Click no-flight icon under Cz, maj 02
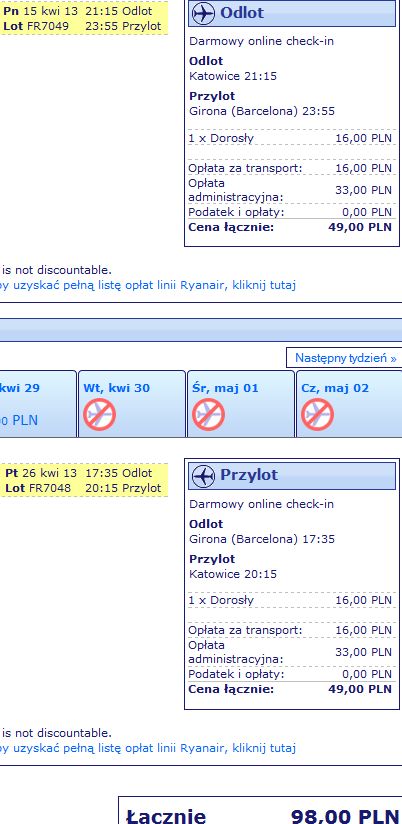Viewport: 402px width, 824px height. coord(317,414)
